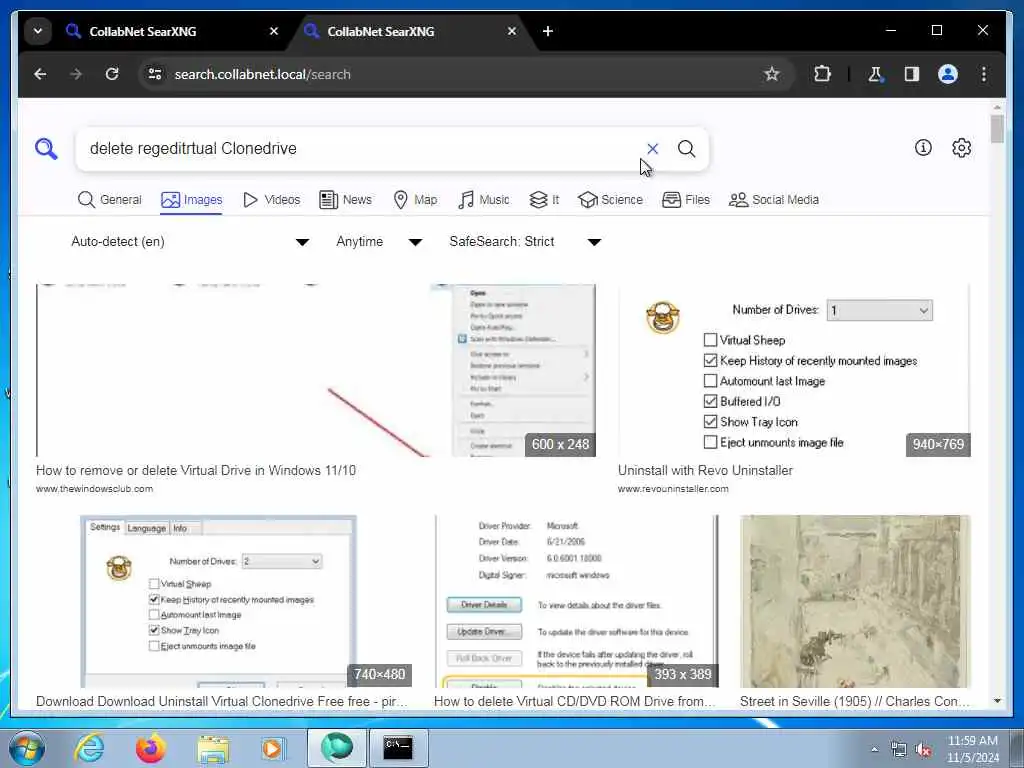Open the profile avatar menu
Screen dimensions: 1024x768
tap(948, 74)
